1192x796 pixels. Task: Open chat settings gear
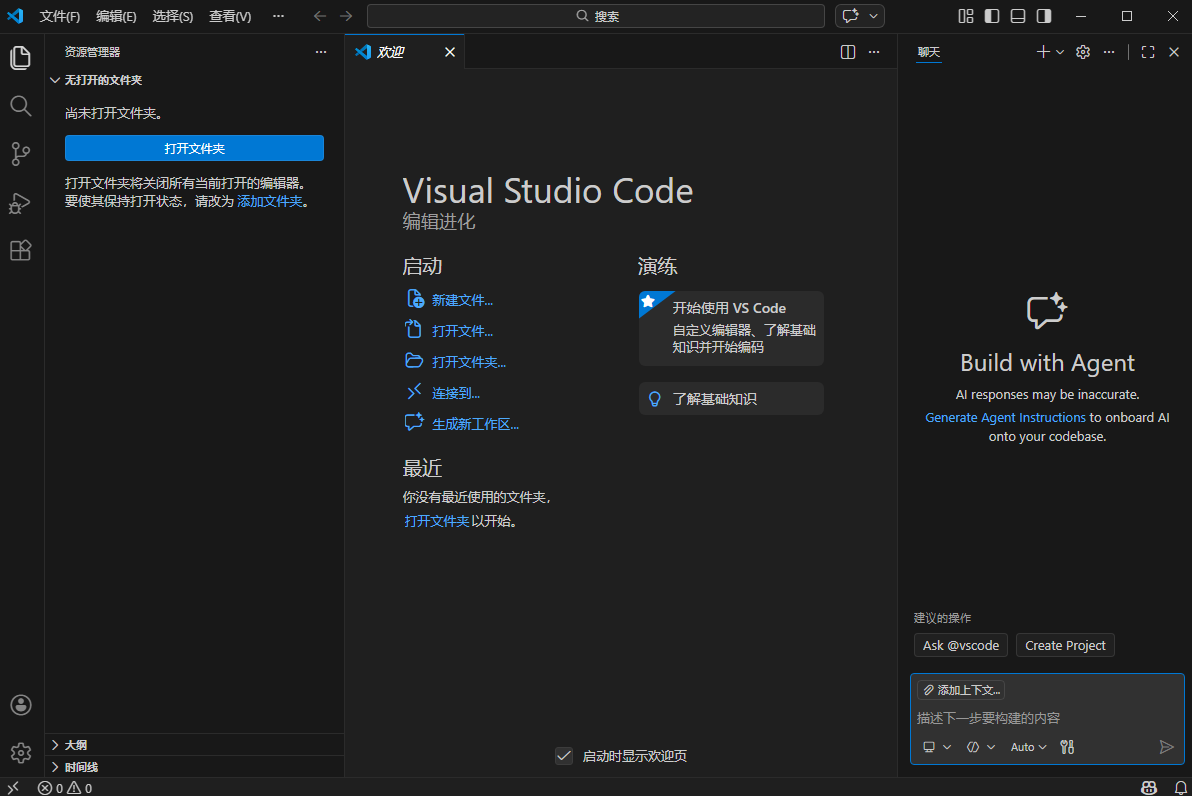(1083, 52)
